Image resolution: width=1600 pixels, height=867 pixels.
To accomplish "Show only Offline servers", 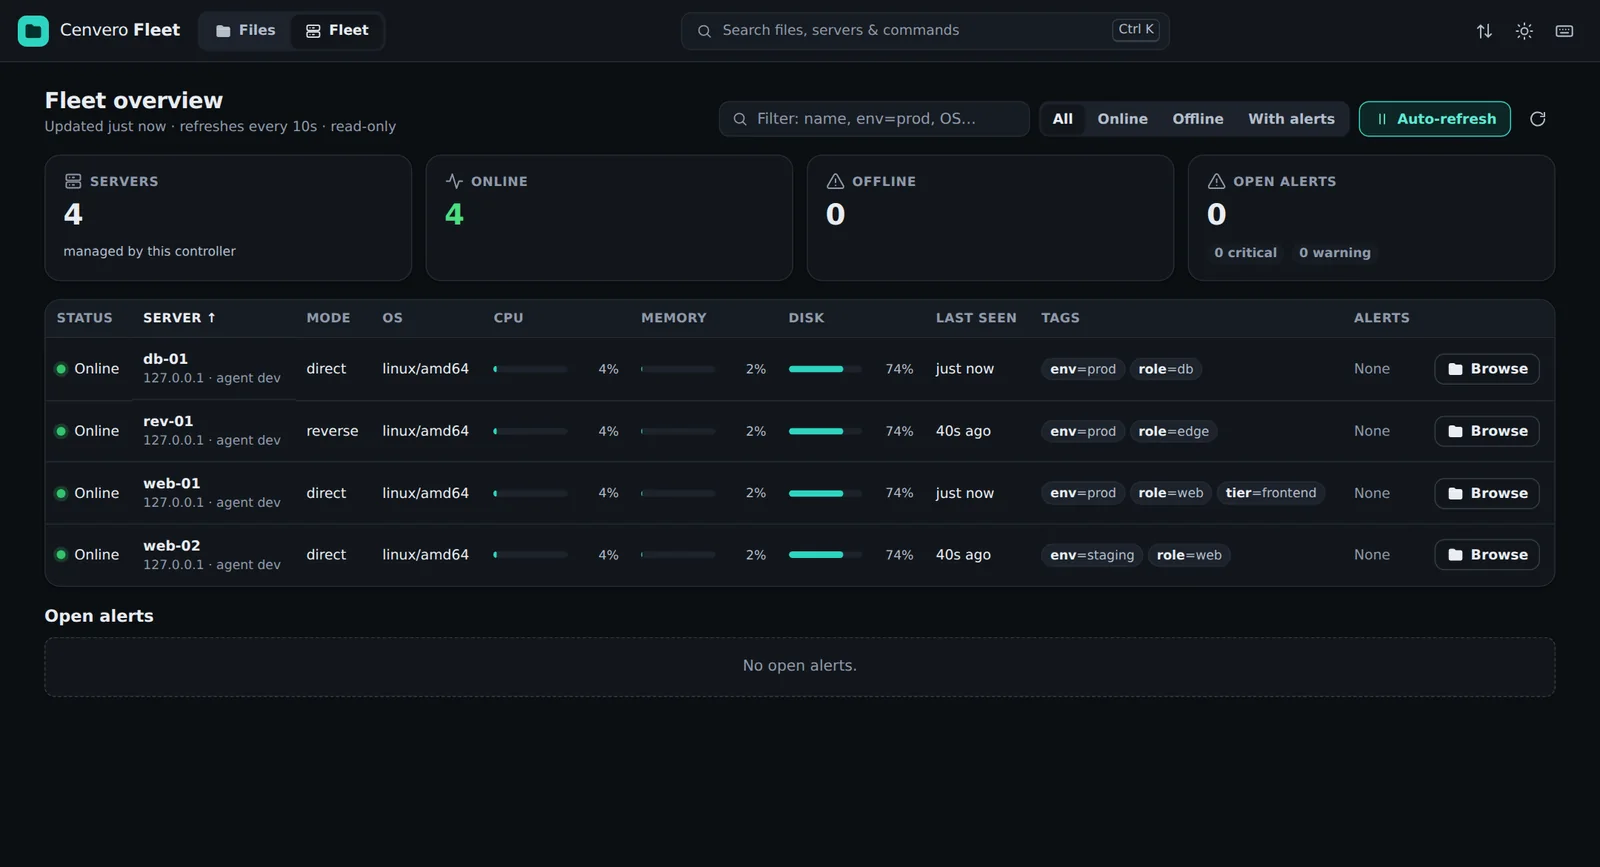I will tap(1198, 119).
